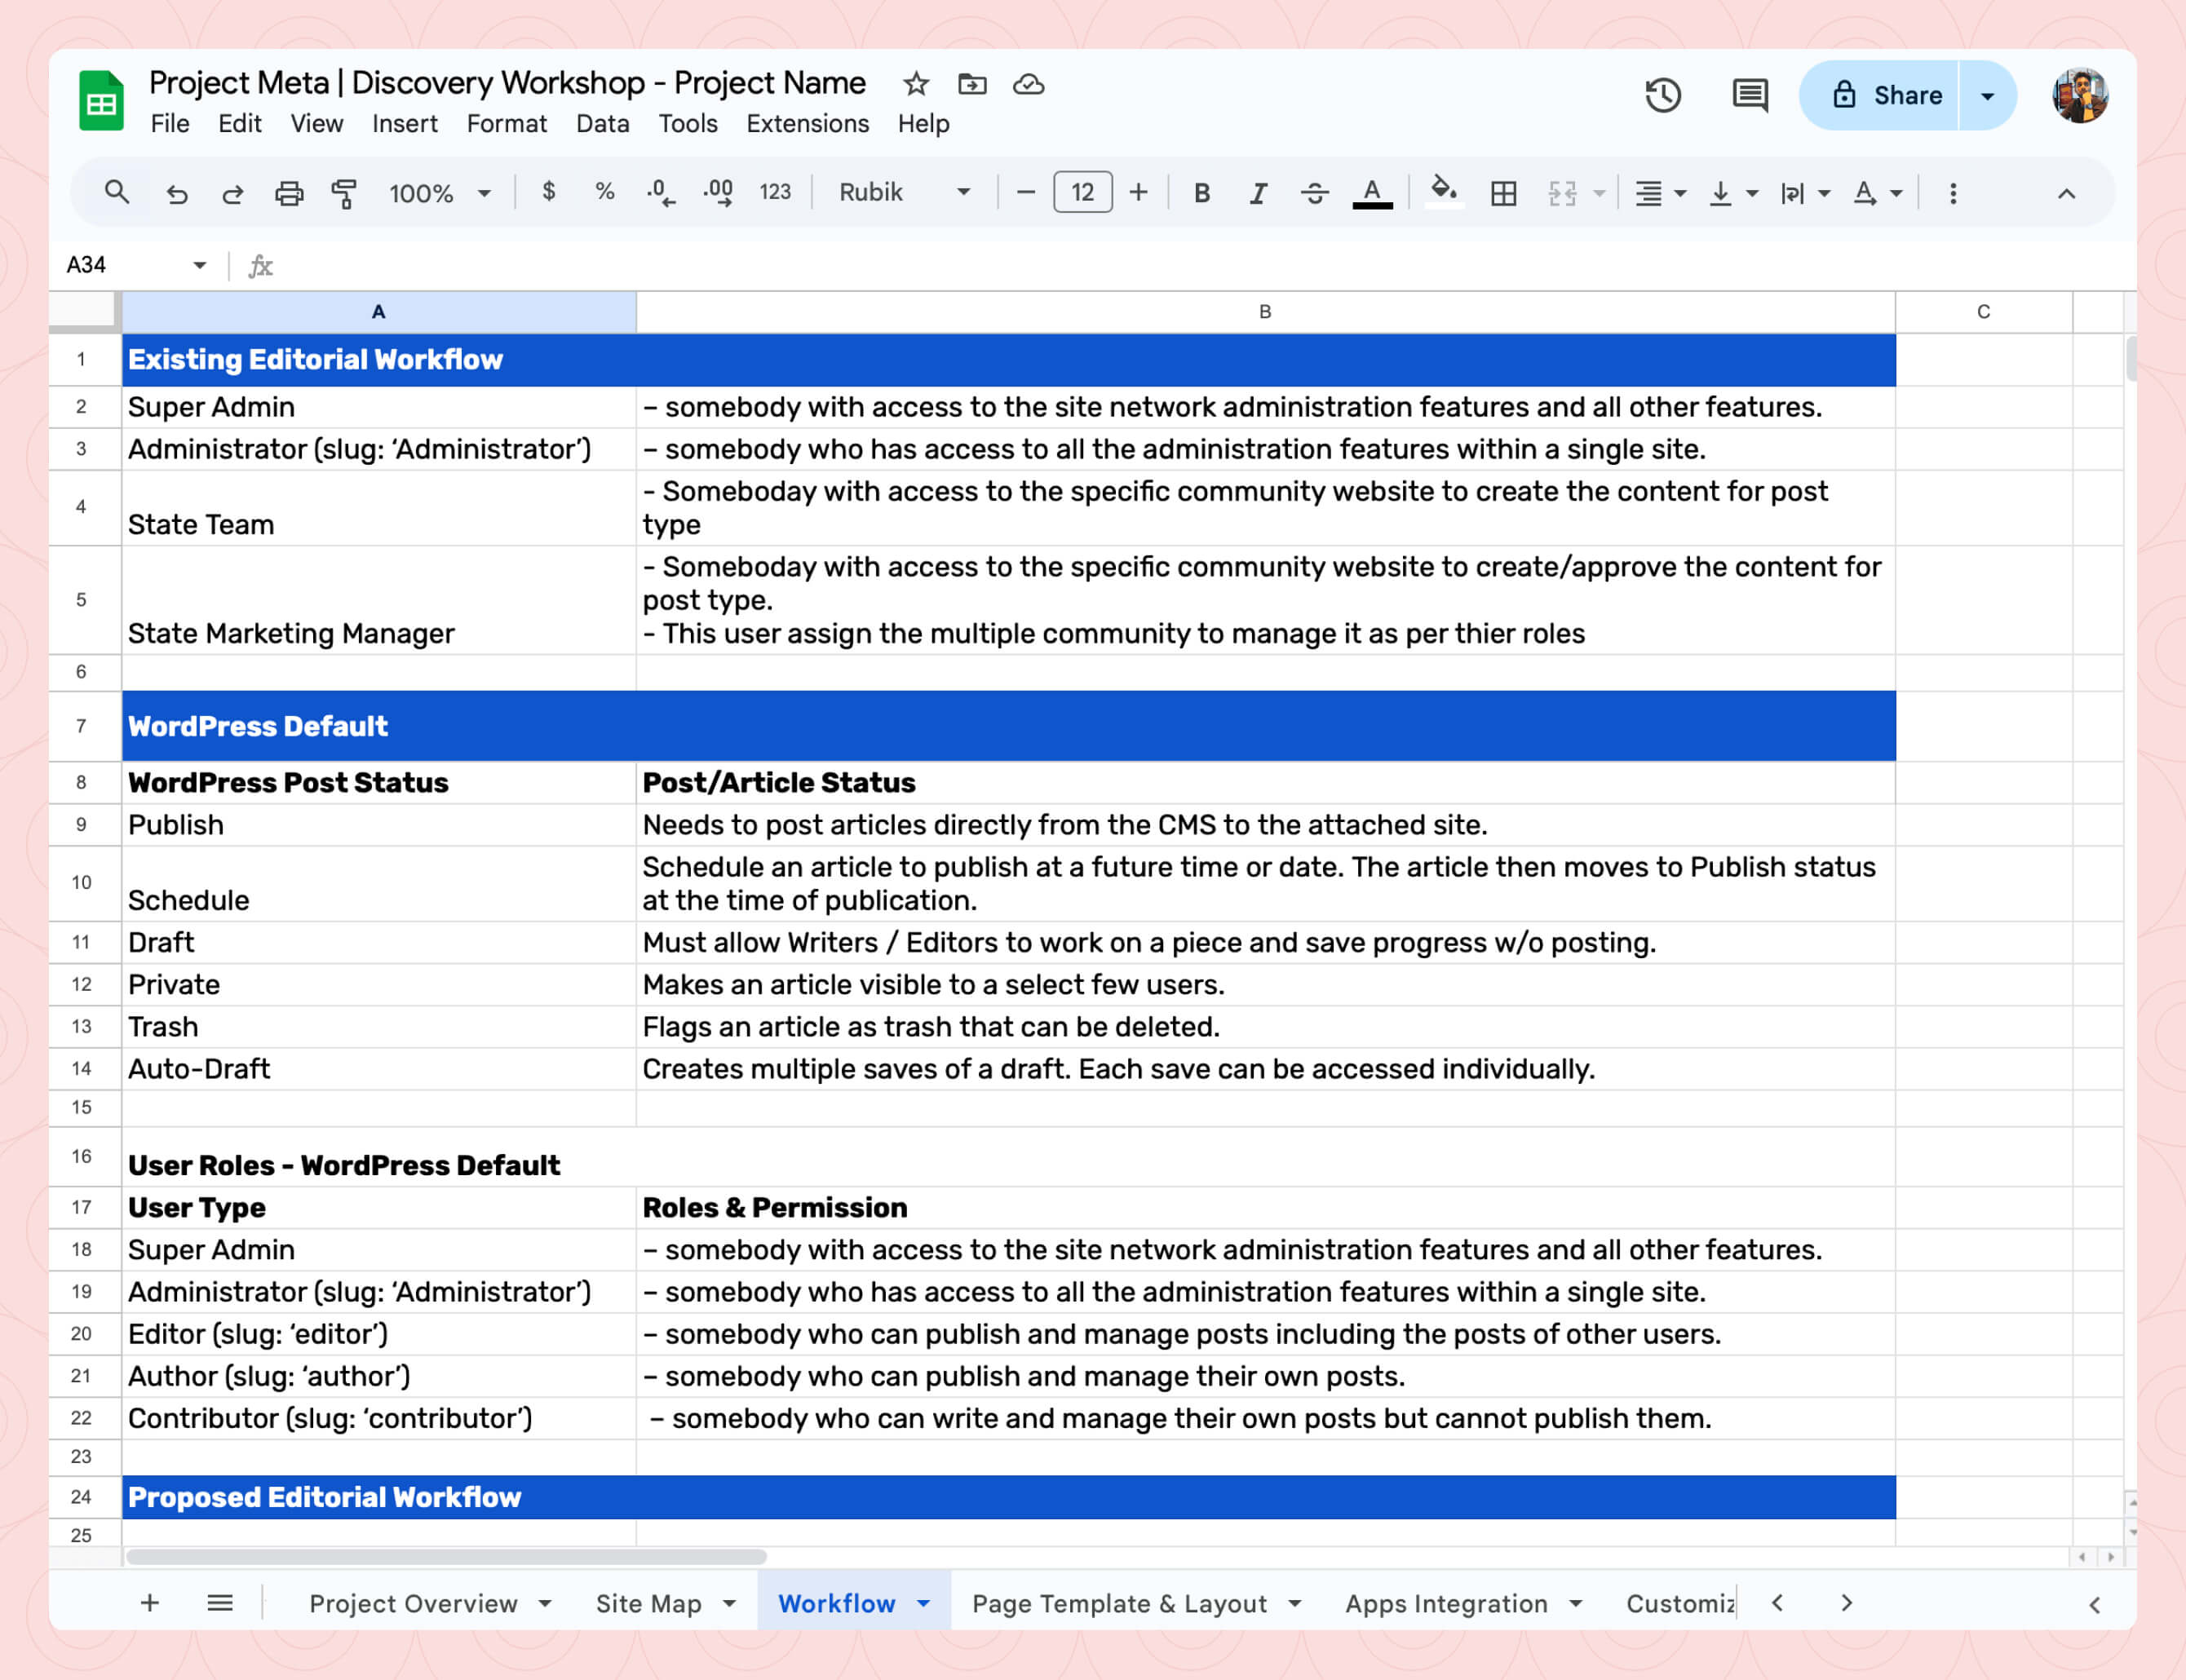Click the print icon in toolbar
Screen dimensions: 2186x1680
pos(289,193)
